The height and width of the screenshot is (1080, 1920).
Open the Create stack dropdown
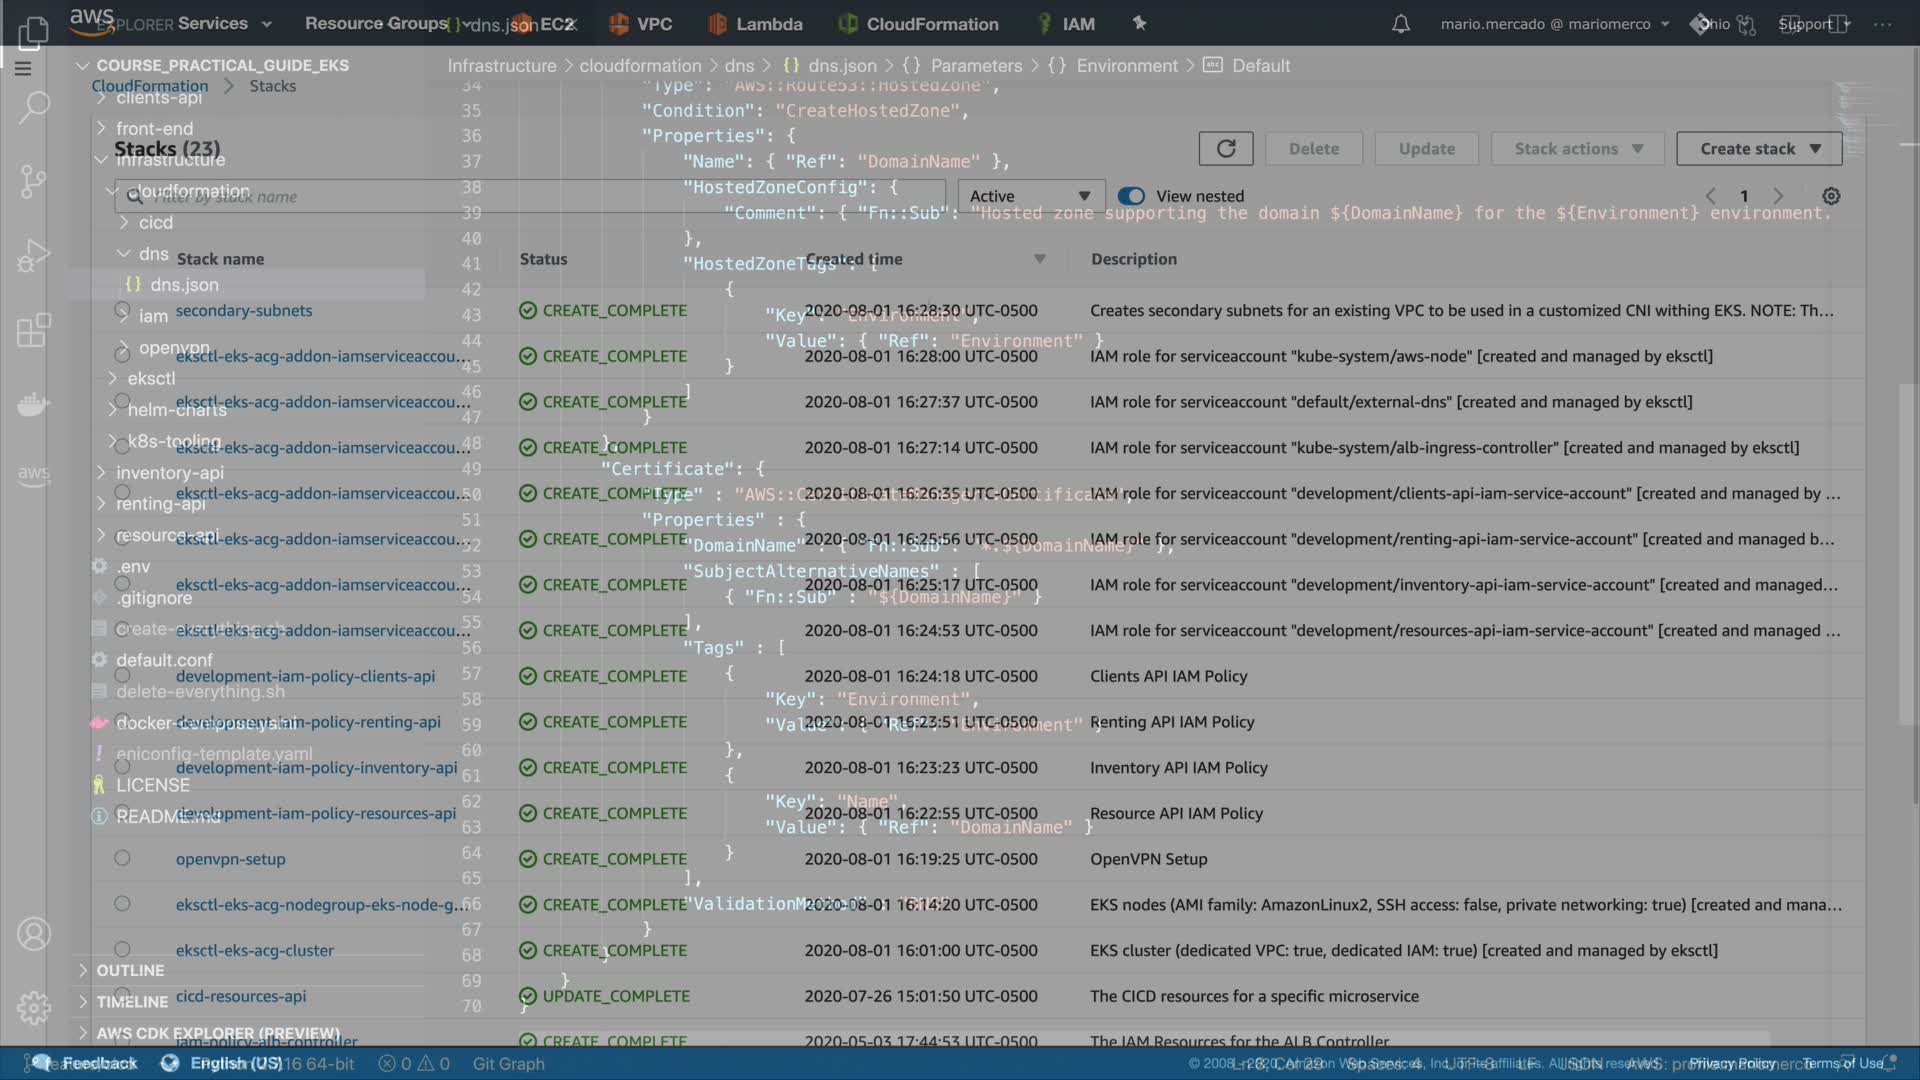click(1759, 149)
